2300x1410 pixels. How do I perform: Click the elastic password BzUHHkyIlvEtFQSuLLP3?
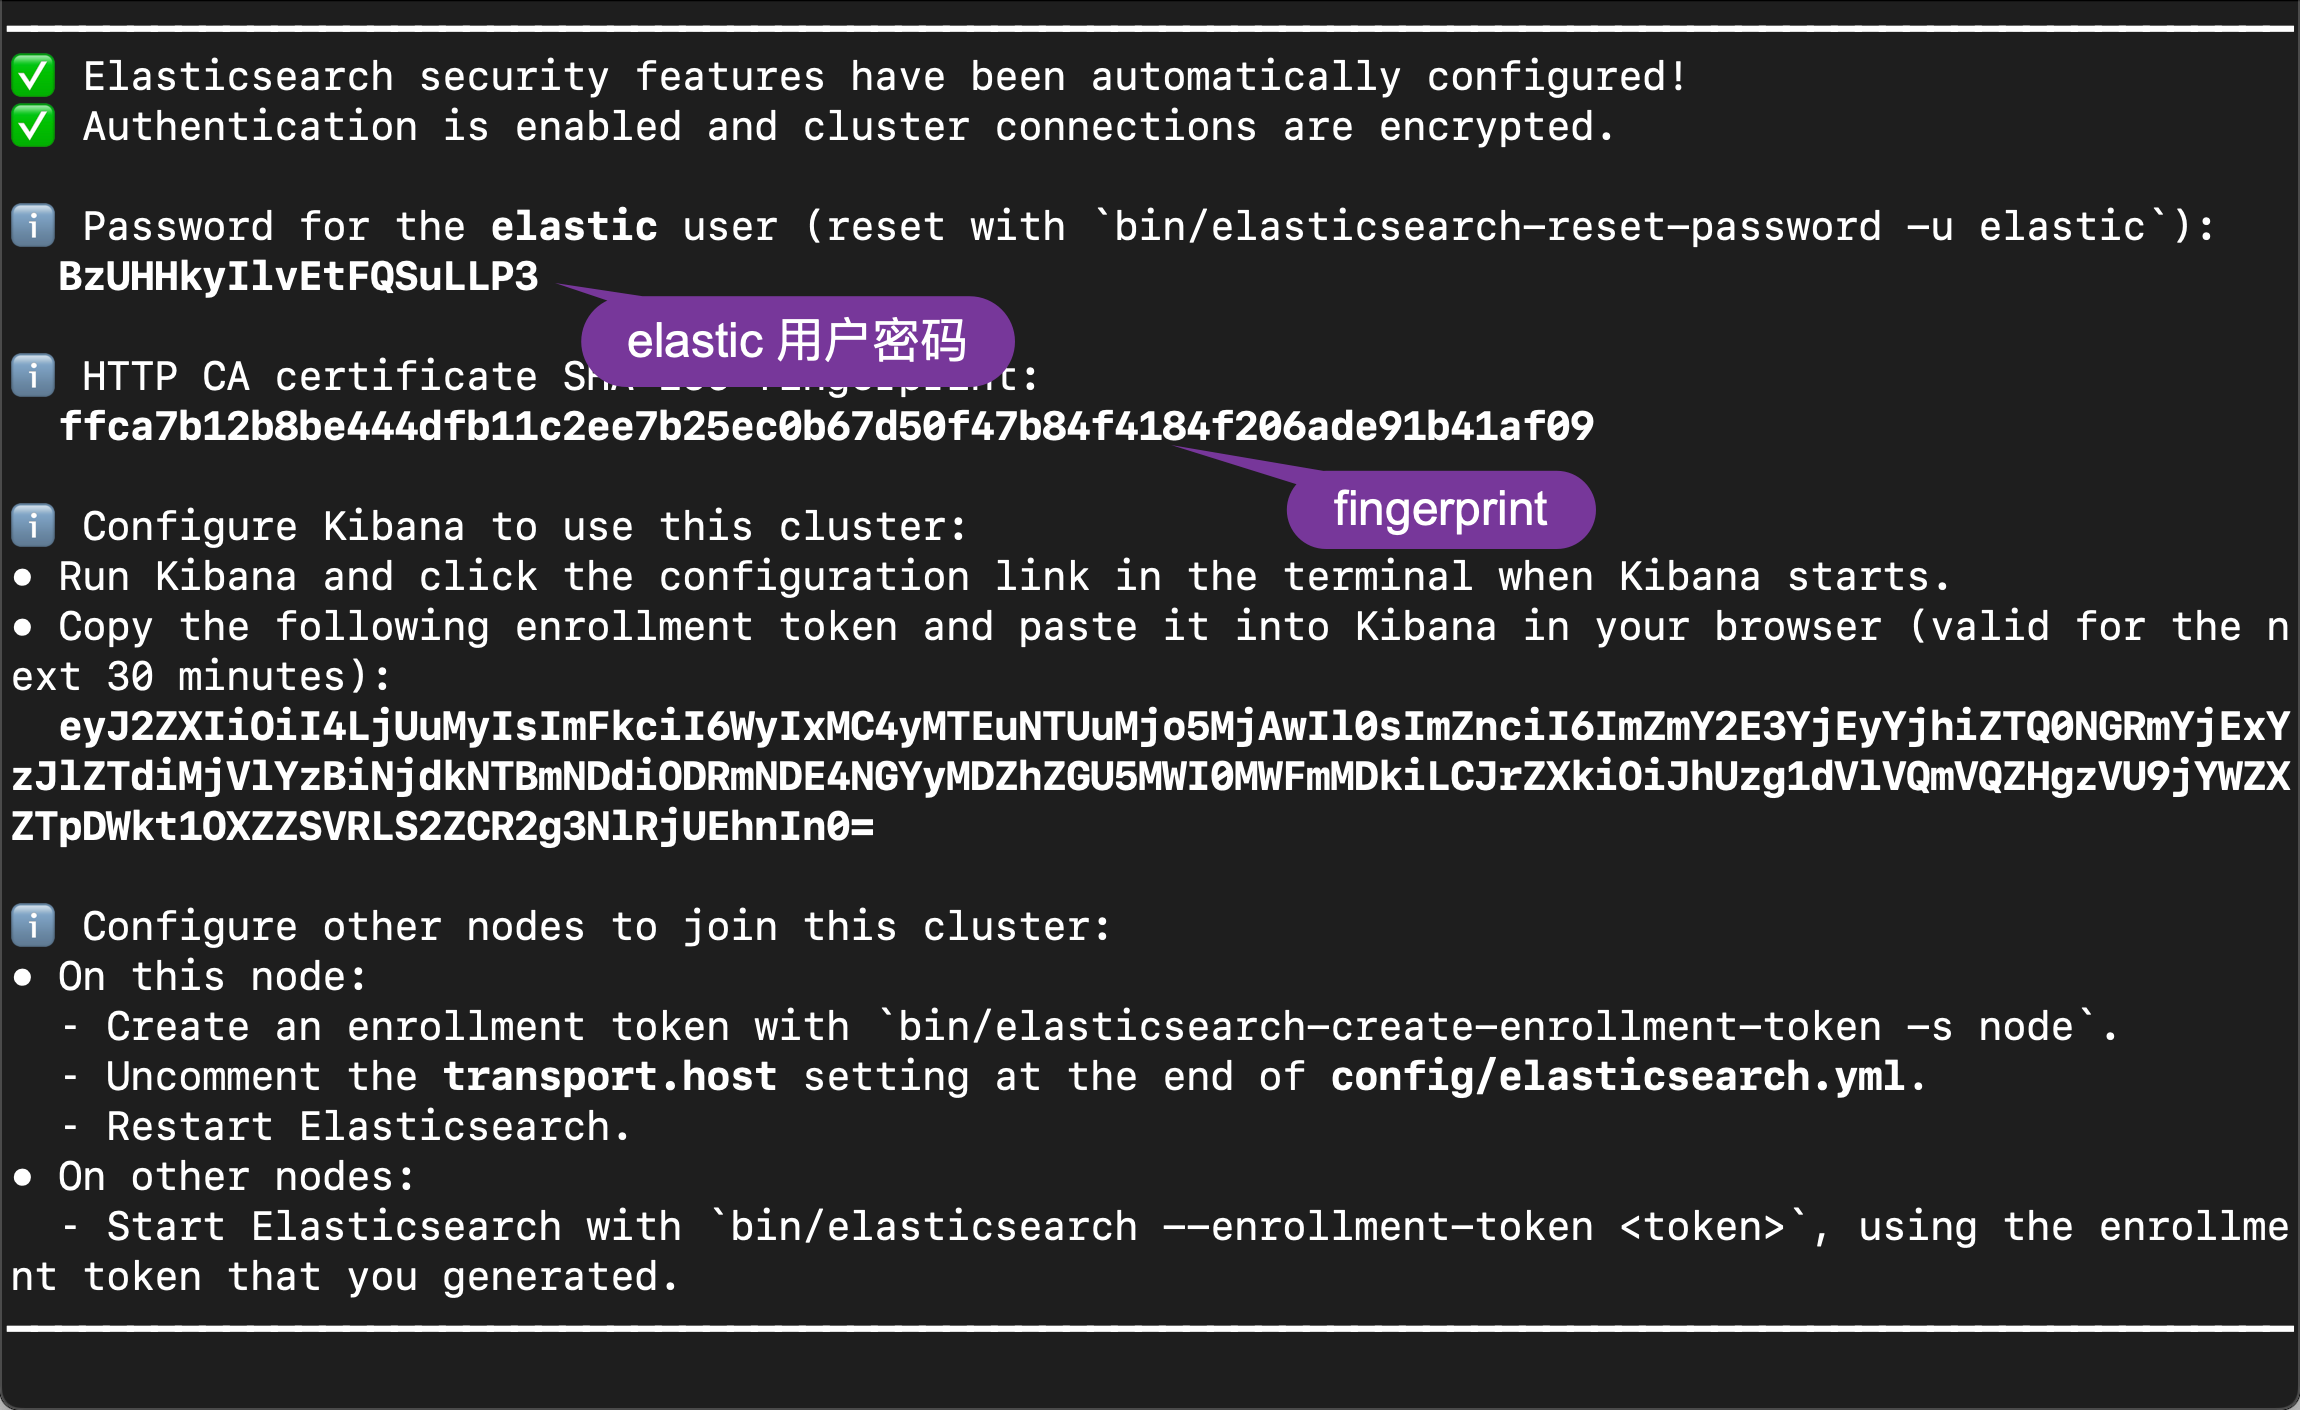[298, 277]
